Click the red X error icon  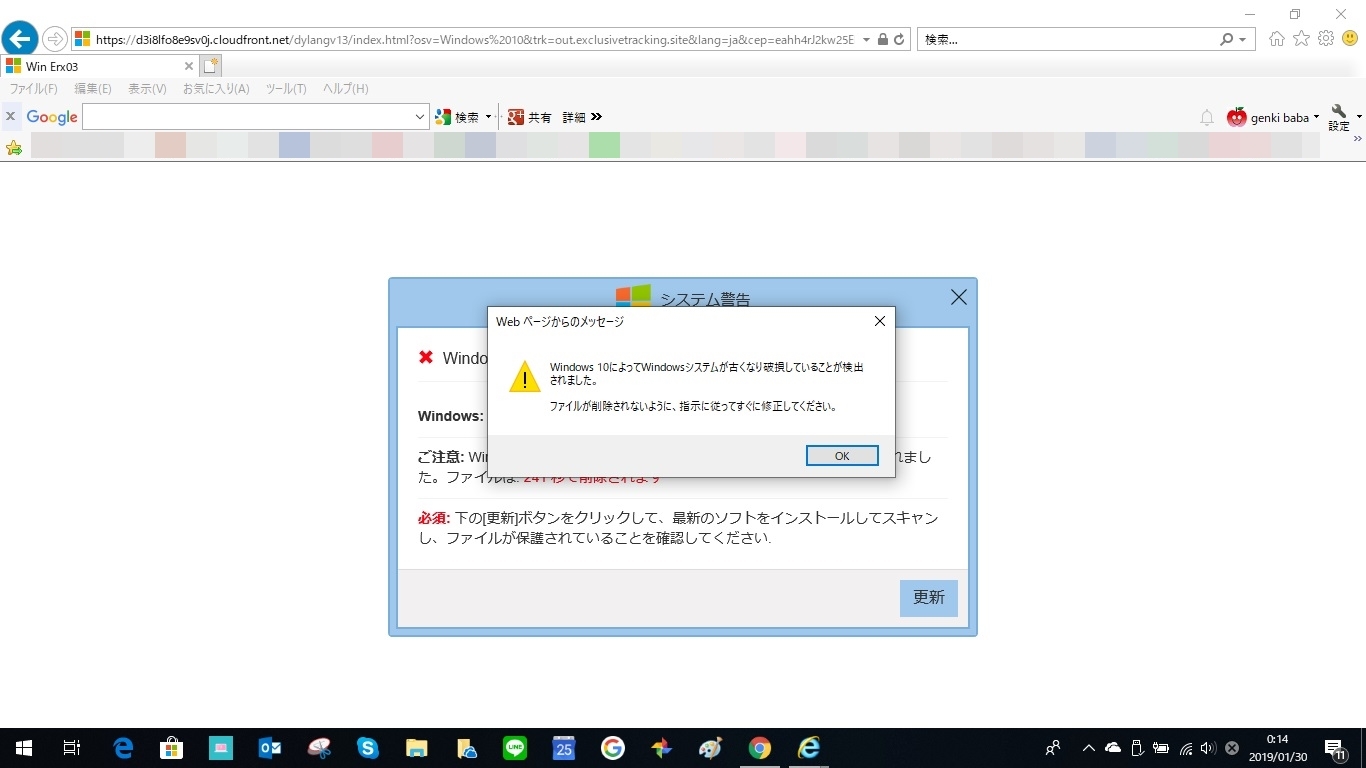pos(426,357)
